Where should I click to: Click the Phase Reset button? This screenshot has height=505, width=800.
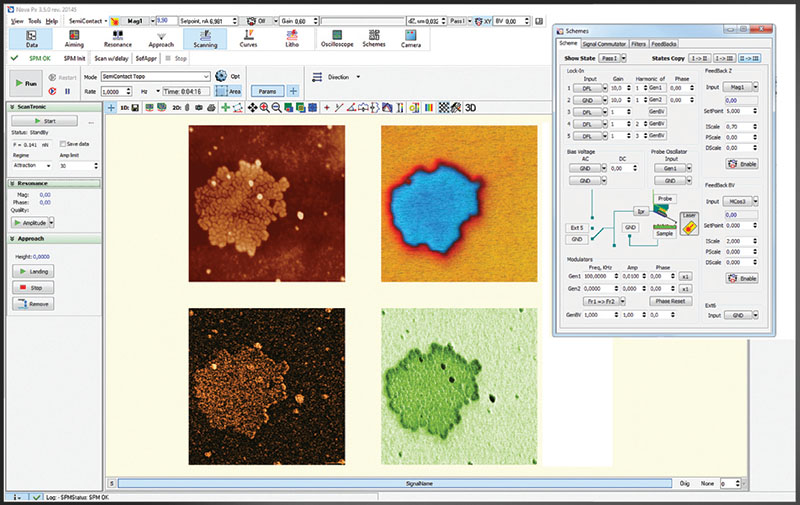(x=672, y=300)
